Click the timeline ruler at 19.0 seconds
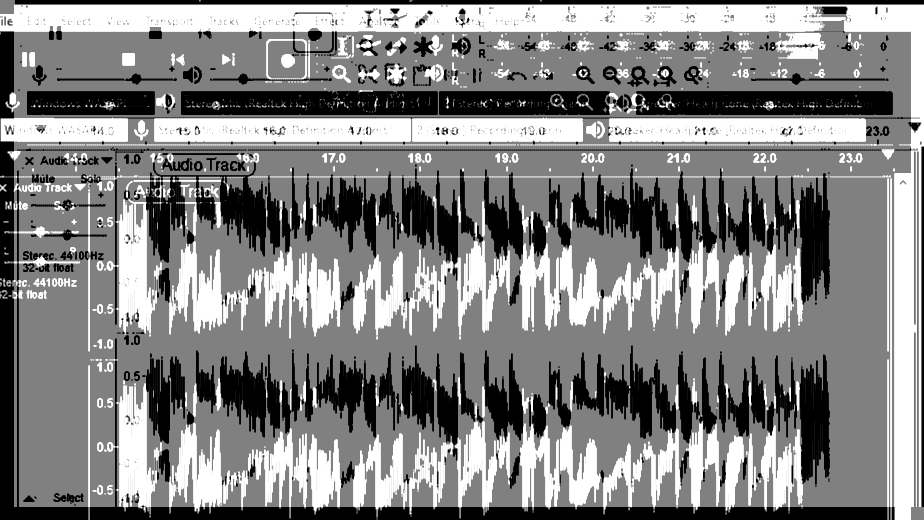Image resolution: width=924 pixels, height=520 pixels. 506,158
